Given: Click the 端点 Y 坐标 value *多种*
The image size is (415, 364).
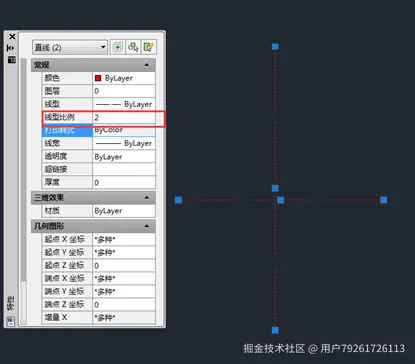Looking at the screenshot, I should 124,291.
